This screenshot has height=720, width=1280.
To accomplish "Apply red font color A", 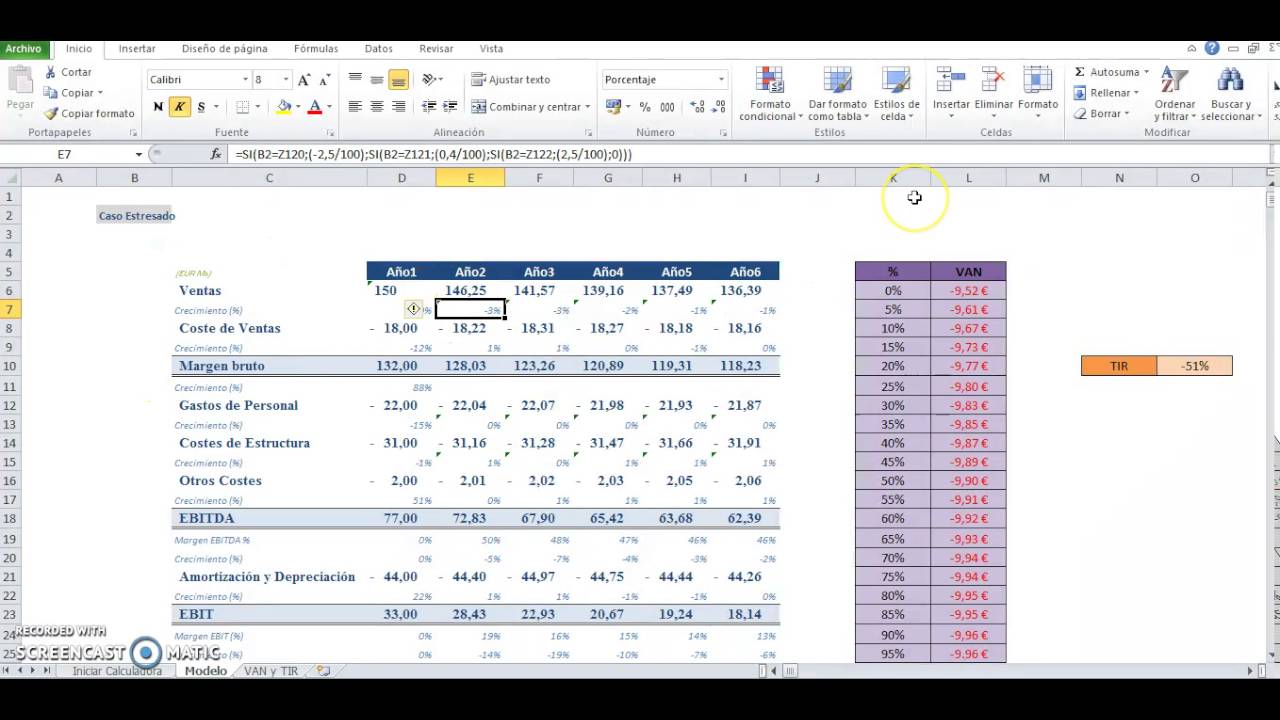I will (315, 107).
